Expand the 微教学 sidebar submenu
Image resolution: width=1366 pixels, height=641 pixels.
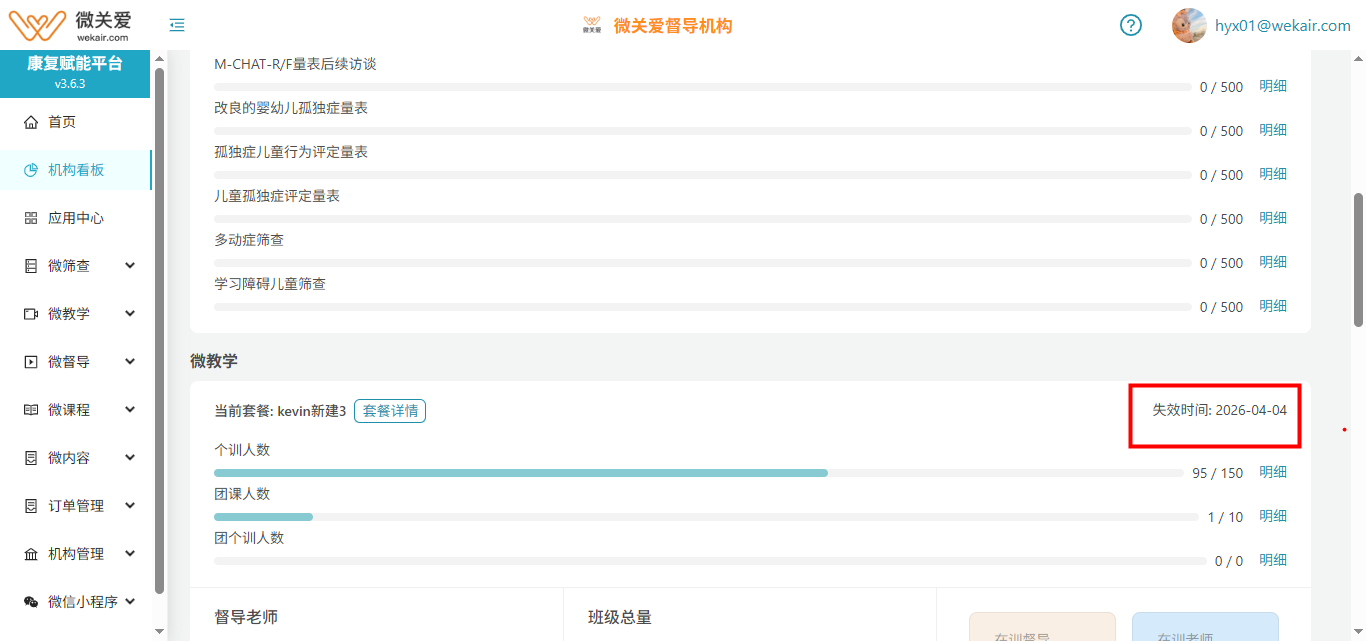coord(130,314)
